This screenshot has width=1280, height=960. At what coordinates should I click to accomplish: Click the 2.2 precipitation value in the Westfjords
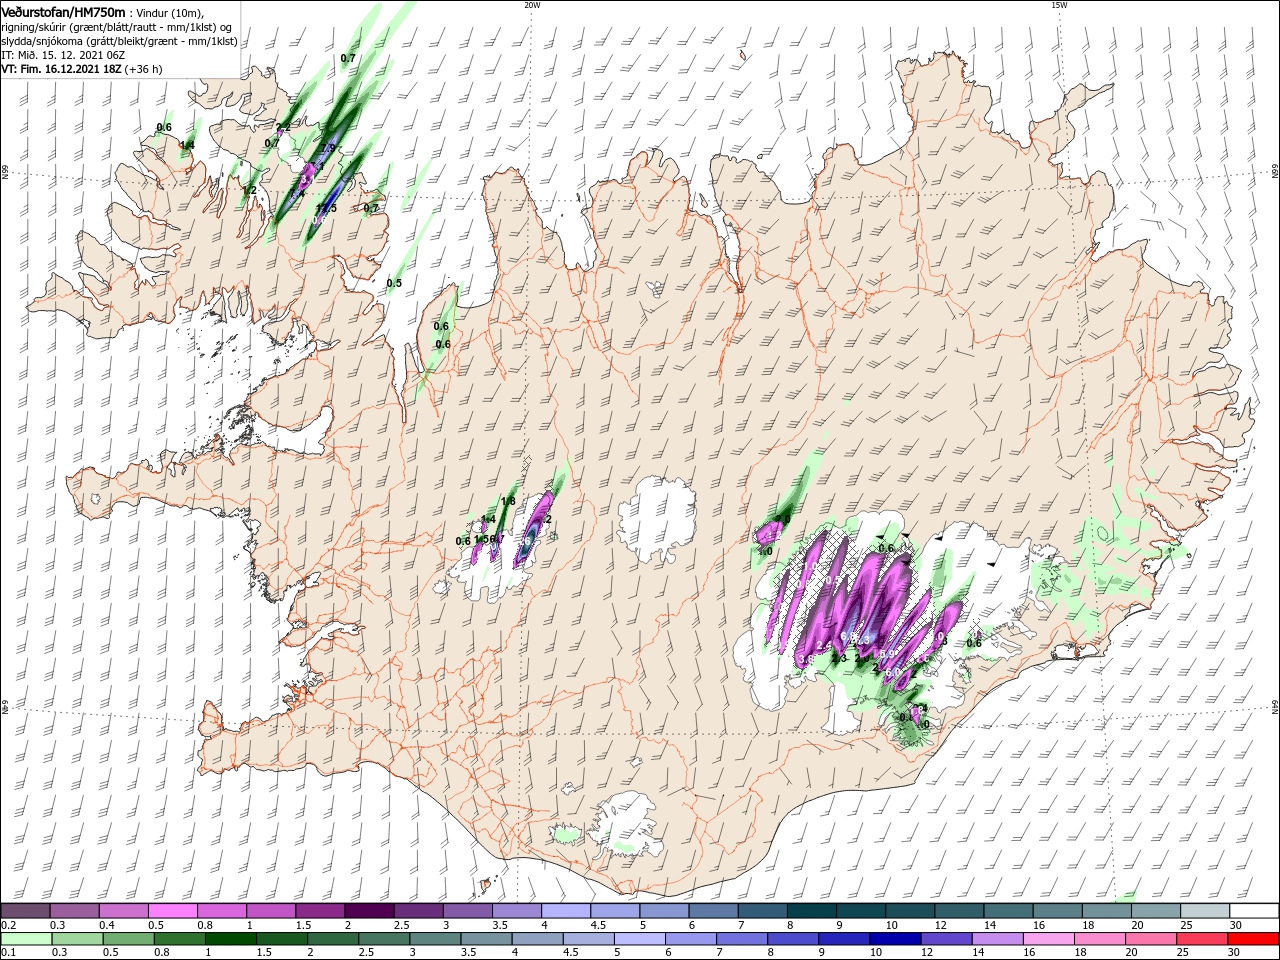pos(283,127)
